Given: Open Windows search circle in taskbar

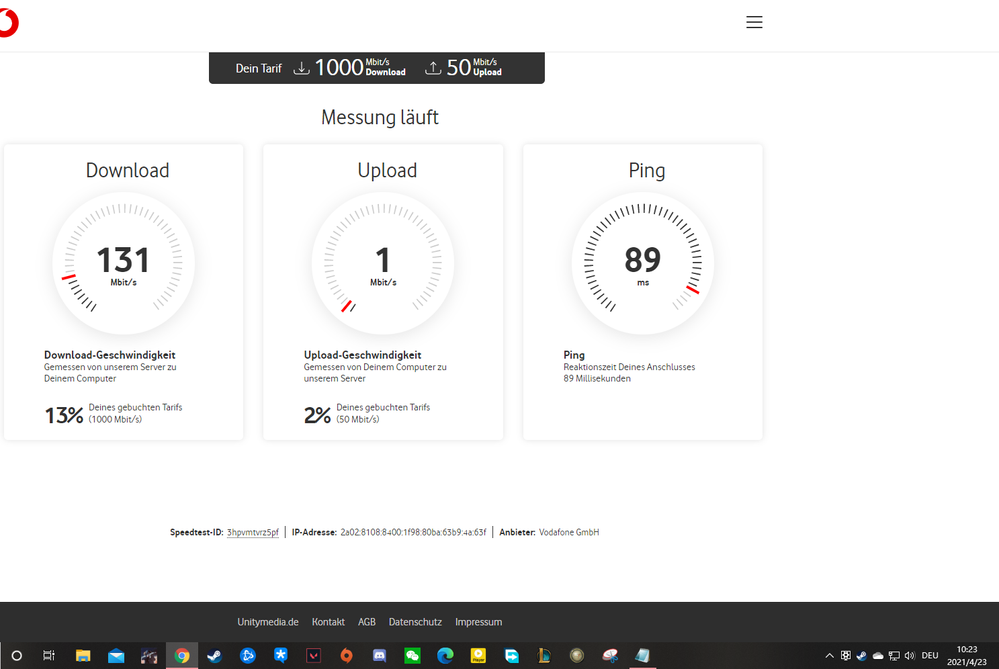Looking at the screenshot, I should click(17, 656).
